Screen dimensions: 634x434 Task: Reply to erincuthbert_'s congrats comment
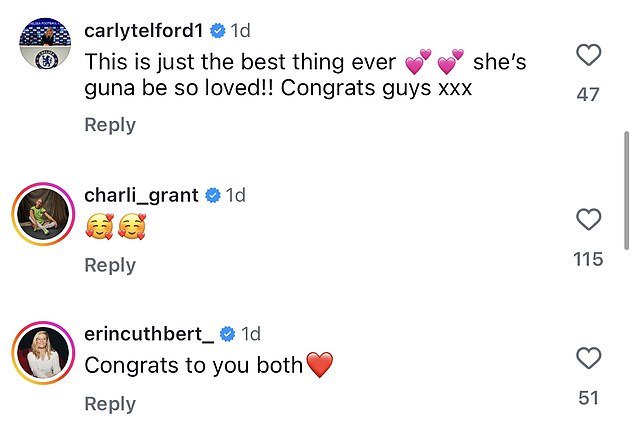pos(109,403)
